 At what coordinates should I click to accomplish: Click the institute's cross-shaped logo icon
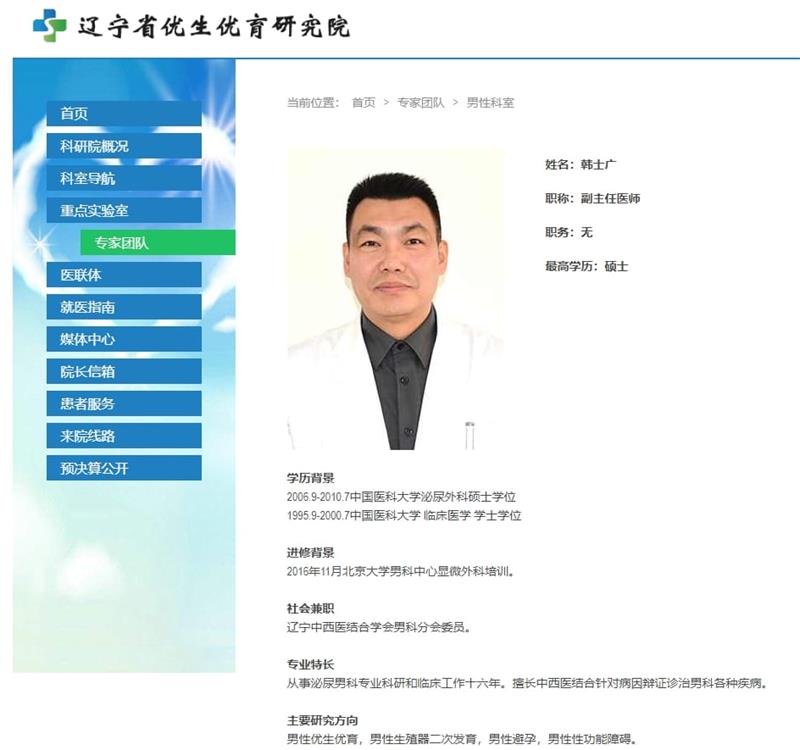[49, 26]
